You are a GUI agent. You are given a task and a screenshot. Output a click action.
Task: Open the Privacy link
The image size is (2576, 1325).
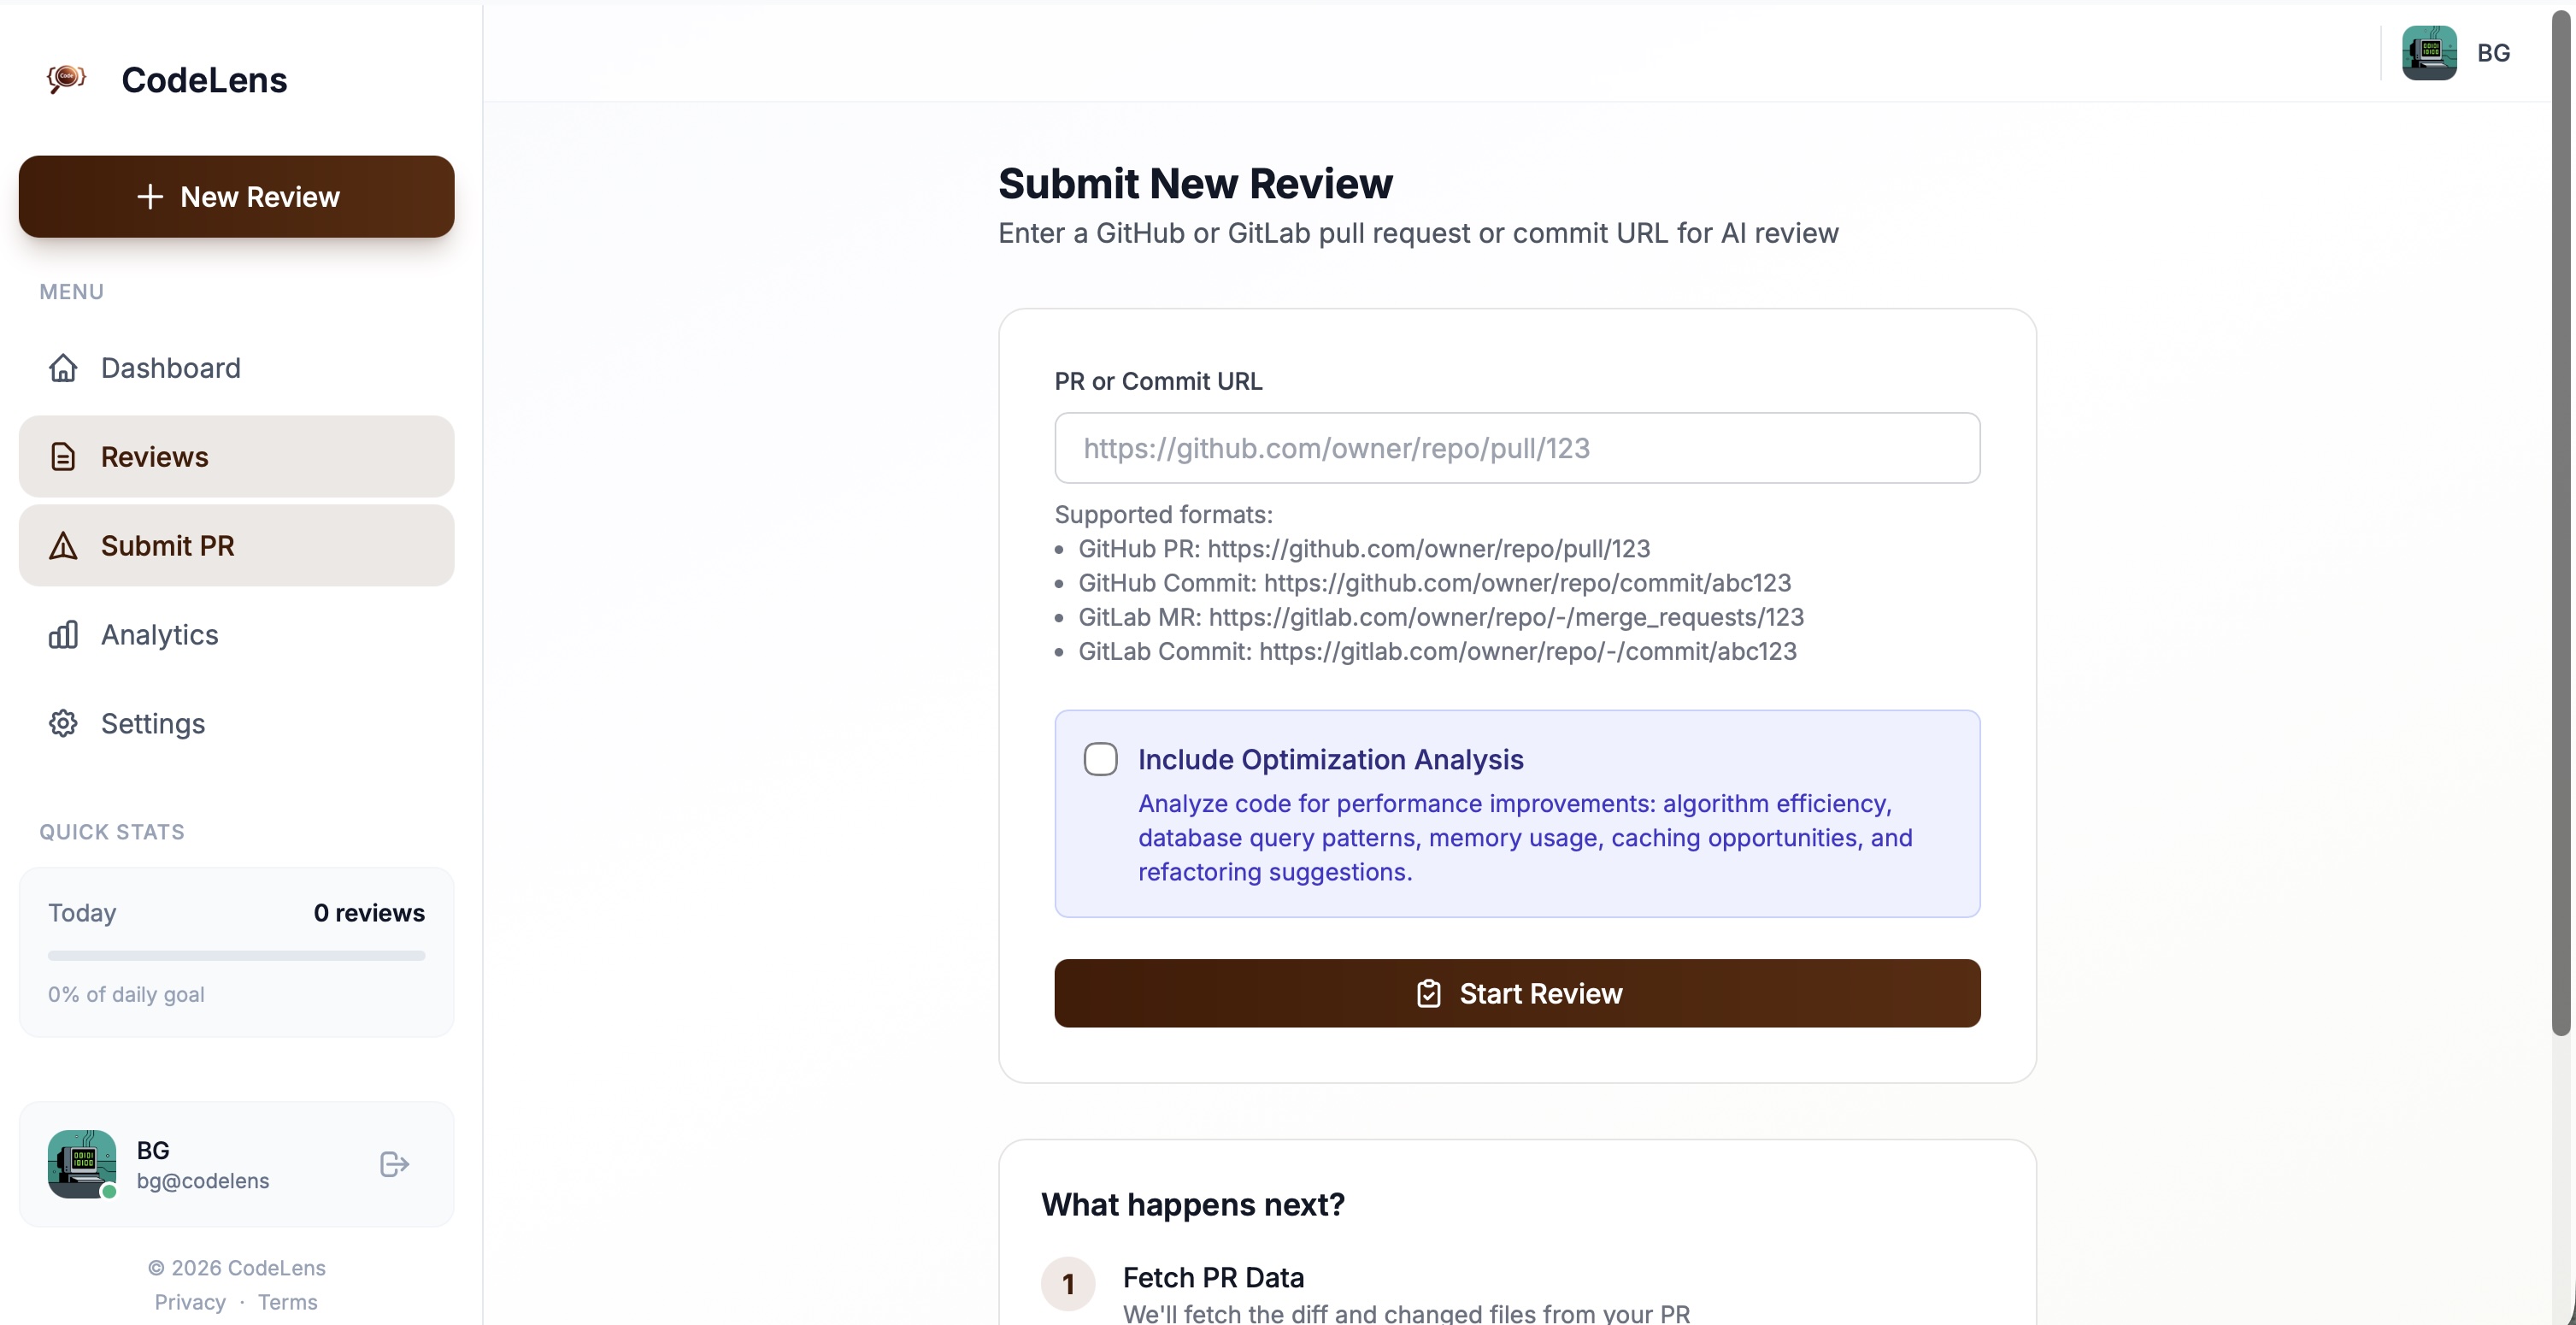point(189,1301)
